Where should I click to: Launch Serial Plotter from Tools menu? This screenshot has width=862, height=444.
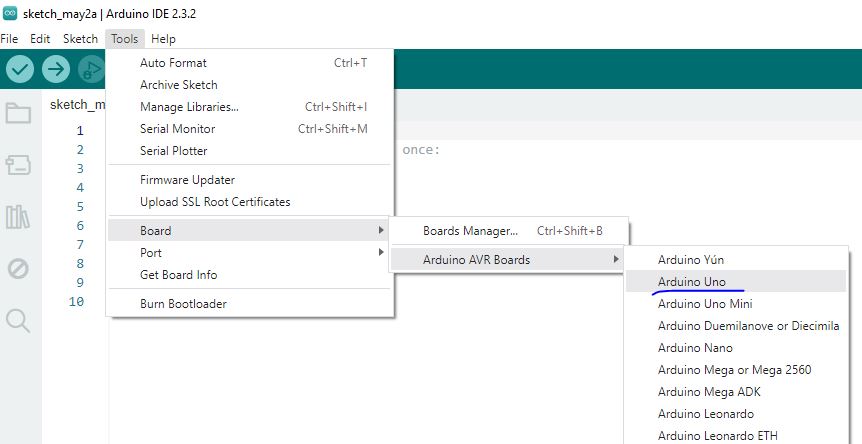point(250,151)
